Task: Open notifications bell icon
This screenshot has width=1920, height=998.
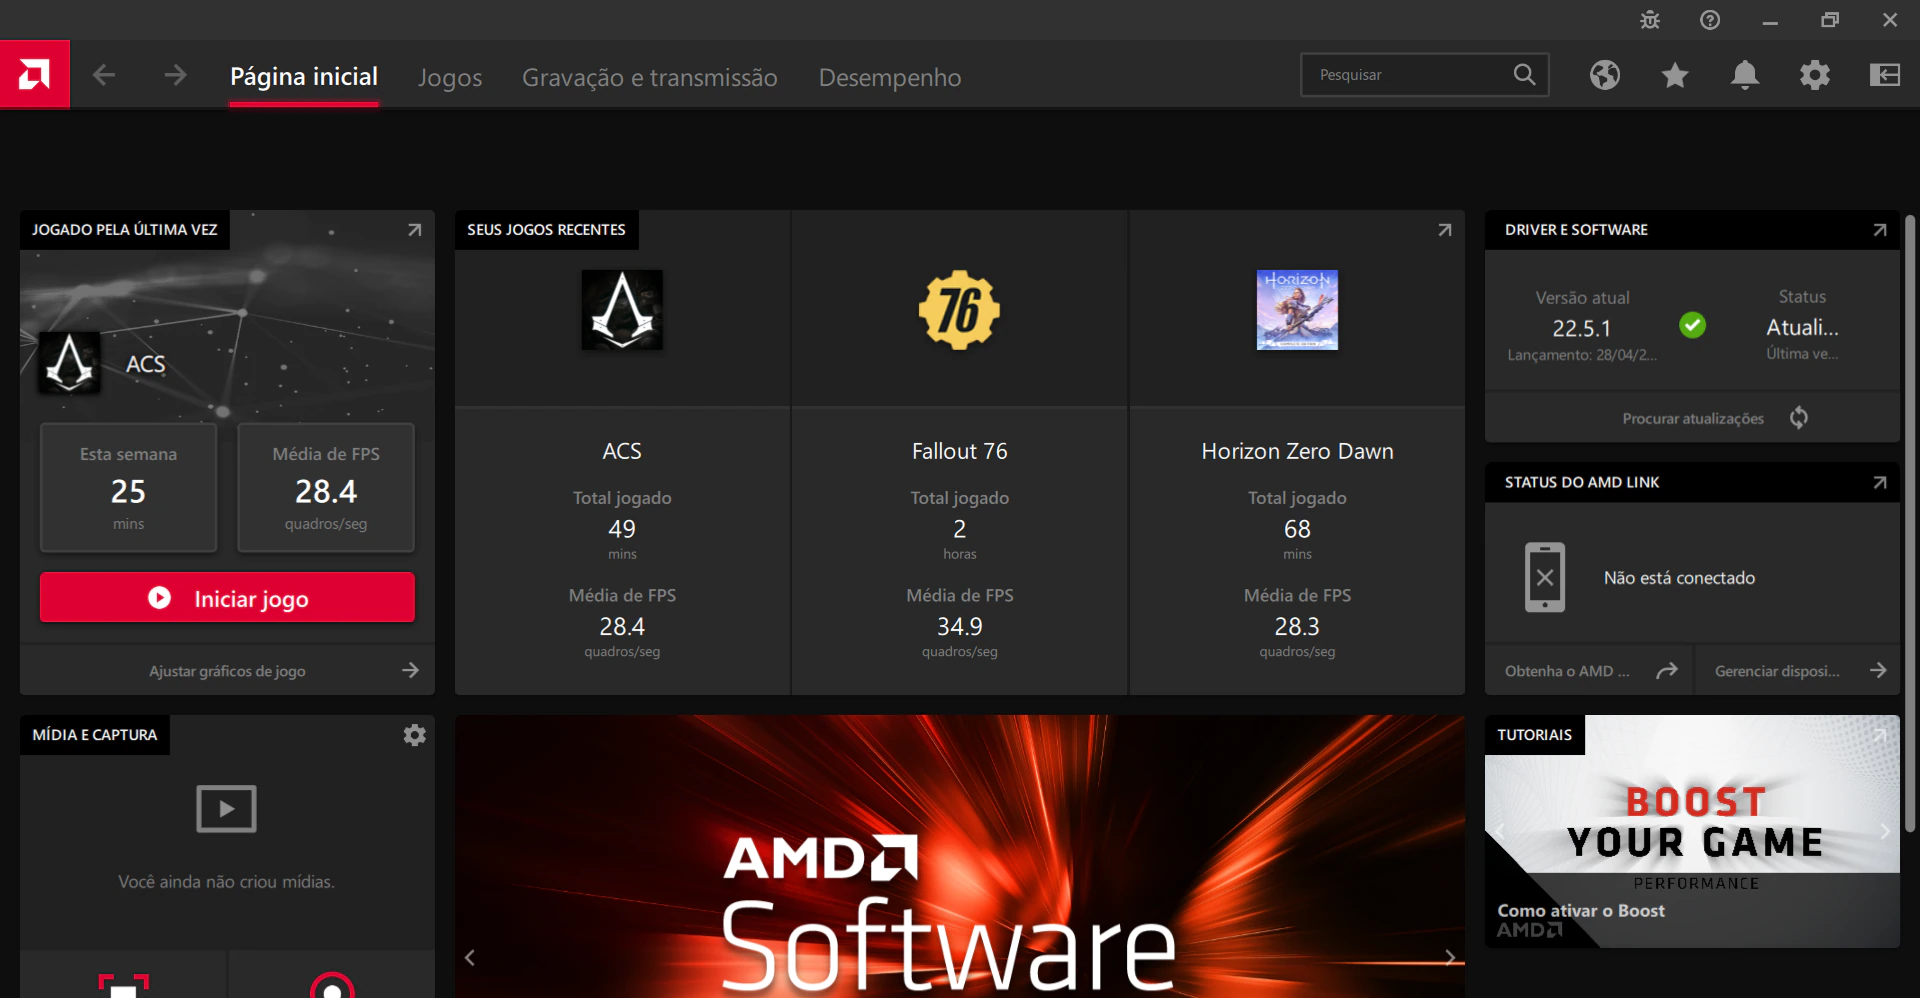Action: click(x=1745, y=75)
